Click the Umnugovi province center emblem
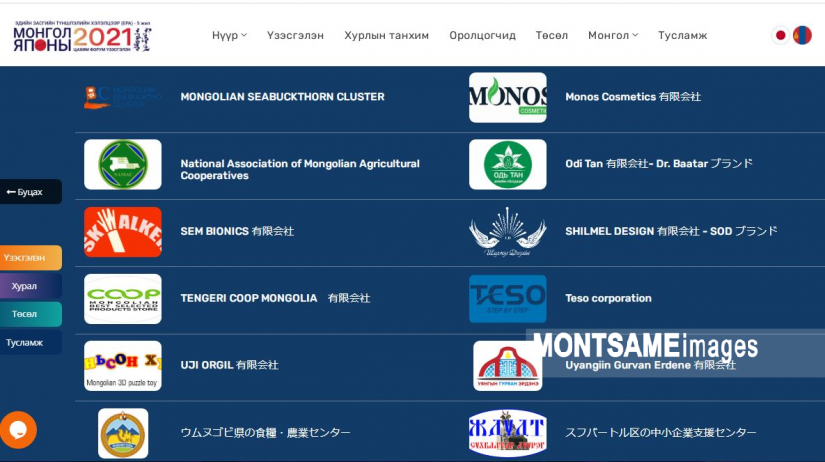Screen dimensions: 825x462 [x=123, y=433]
